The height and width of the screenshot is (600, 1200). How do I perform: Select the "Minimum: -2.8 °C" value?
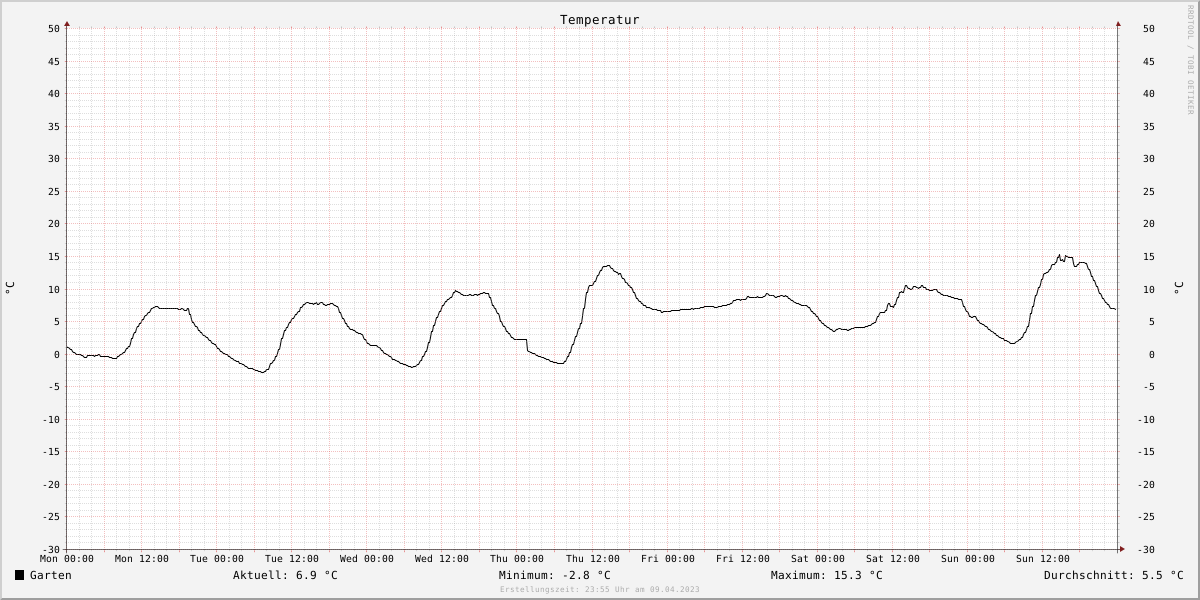tap(554, 575)
